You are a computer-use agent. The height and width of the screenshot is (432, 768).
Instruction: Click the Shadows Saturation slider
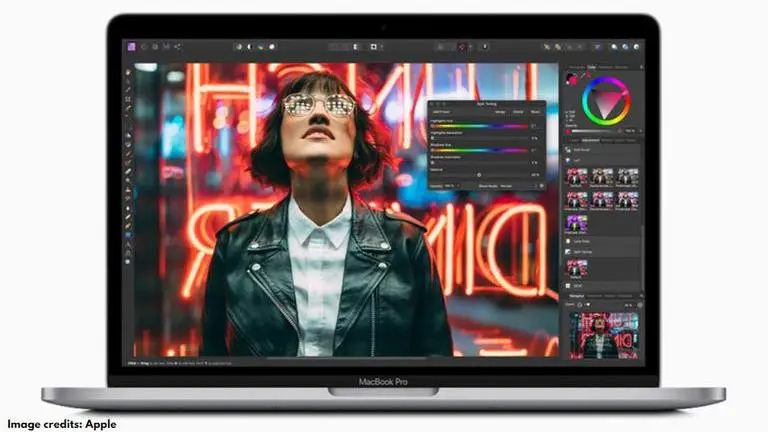(x=480, y=163)
